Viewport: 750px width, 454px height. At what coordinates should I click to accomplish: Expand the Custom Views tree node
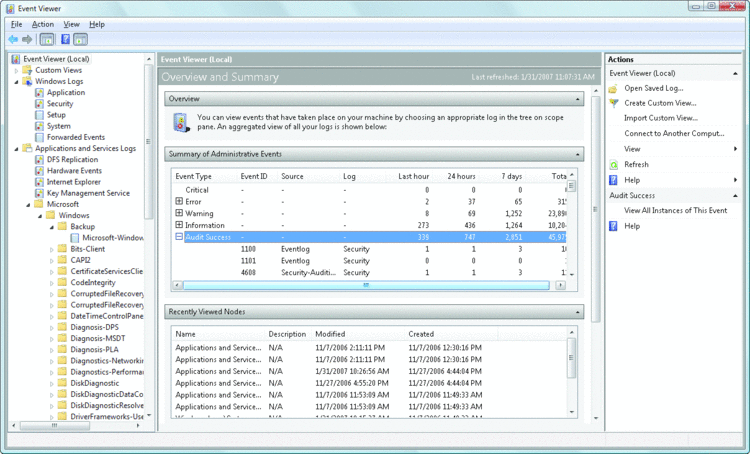[17, 71]
